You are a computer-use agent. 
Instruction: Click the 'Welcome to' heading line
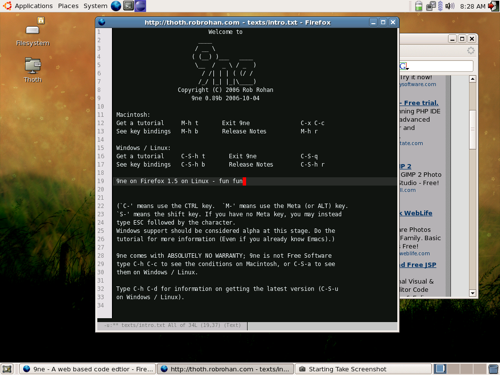coord(225,32)
